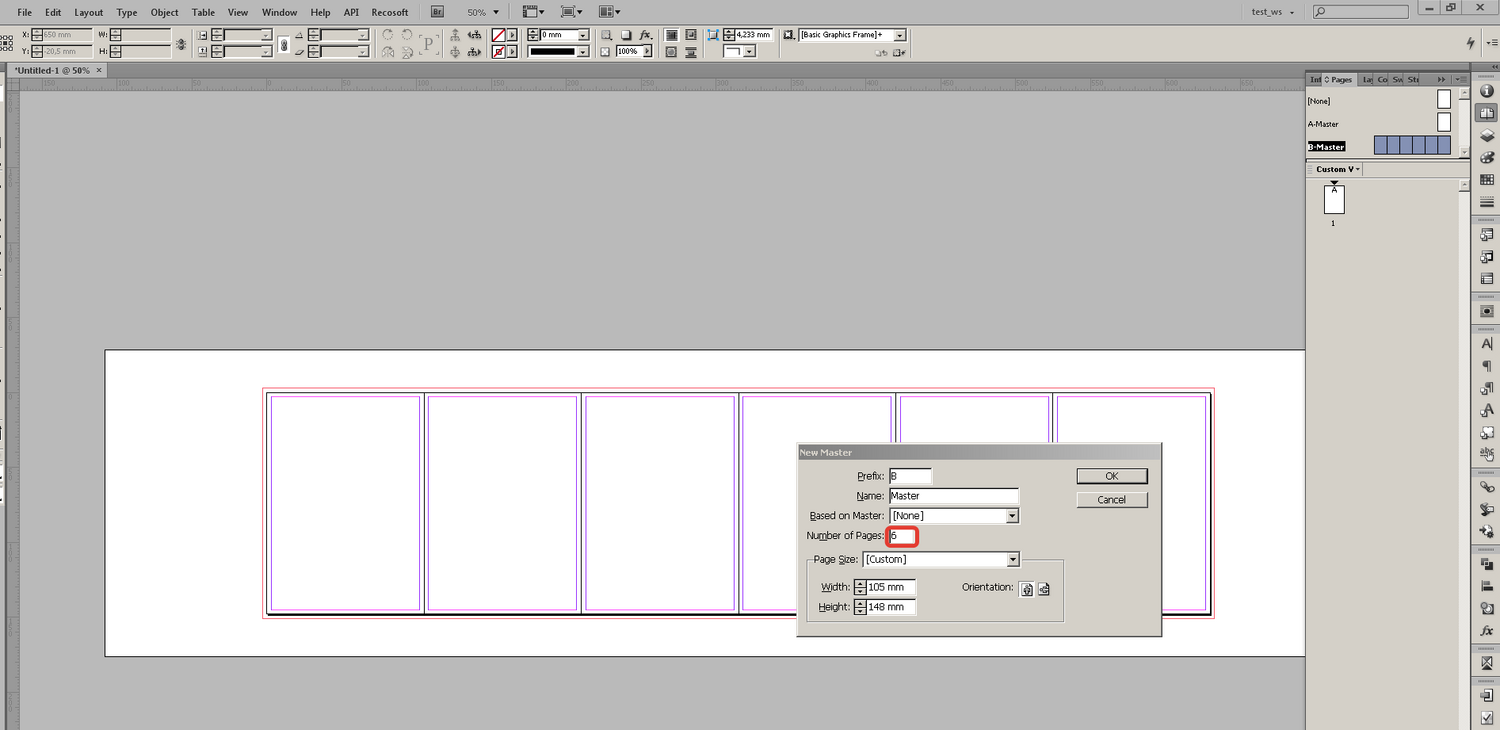Click the Stroke panel icon in dock
This screenshot has height=730, width=1500.
[x=1486, y=202]
